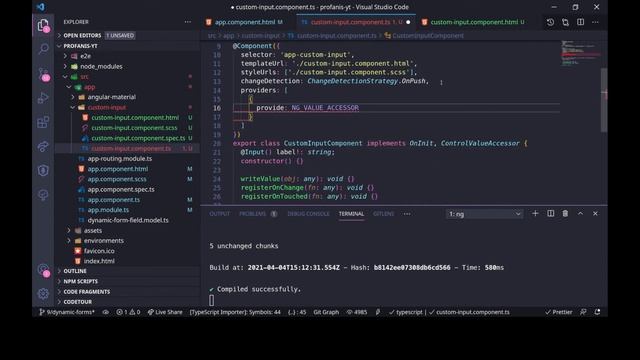Open notifications bell in status bar
Screen dimensions: 640x360
(x=597, y=312)
